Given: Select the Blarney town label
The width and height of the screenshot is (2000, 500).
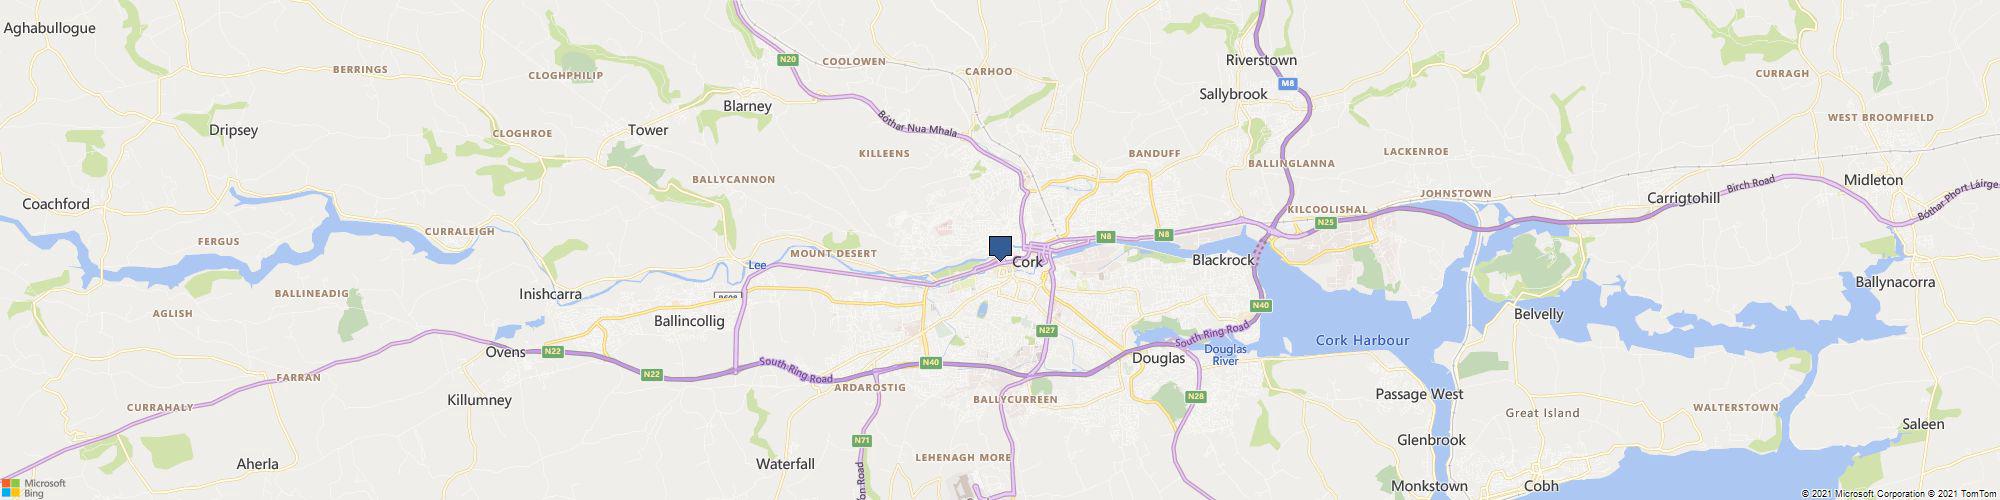Looking at the screenshot, I should [747, 106].
